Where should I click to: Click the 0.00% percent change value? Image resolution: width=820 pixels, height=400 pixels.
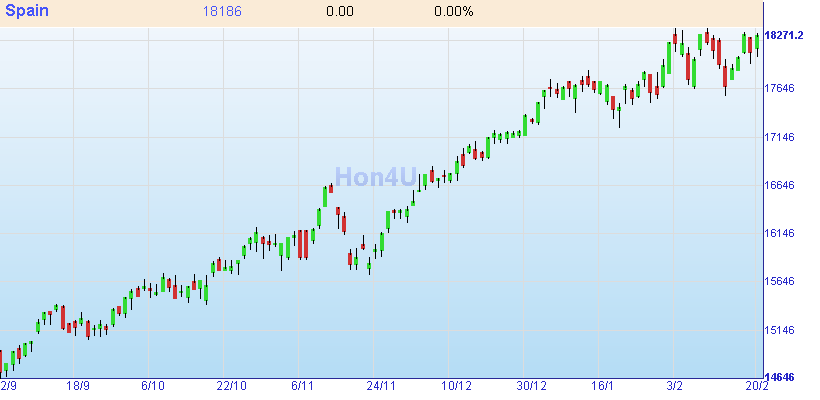(x=454, y=12)
